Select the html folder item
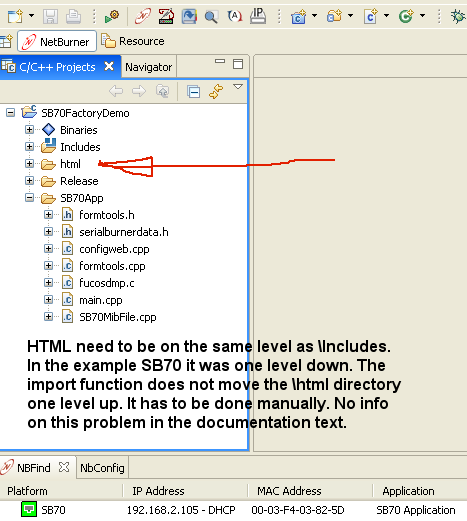Image resolution: width=467 pixels, height=521 pixels. 70,164
